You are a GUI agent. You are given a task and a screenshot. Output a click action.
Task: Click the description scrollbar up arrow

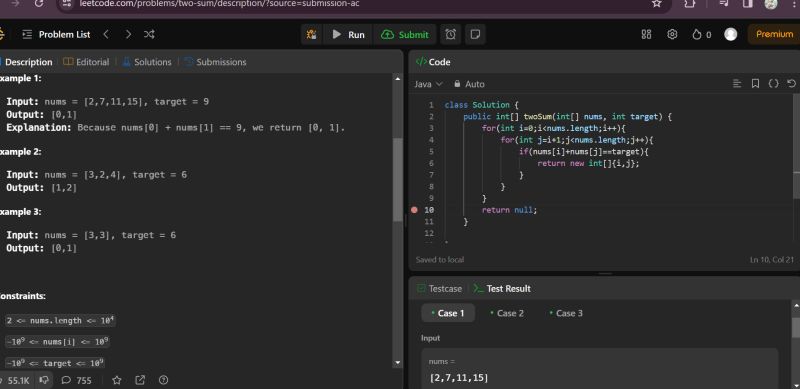[x=398, y=79]
